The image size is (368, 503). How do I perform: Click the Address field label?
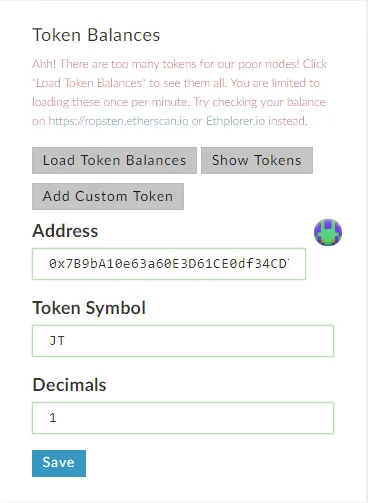click(65, 231)
